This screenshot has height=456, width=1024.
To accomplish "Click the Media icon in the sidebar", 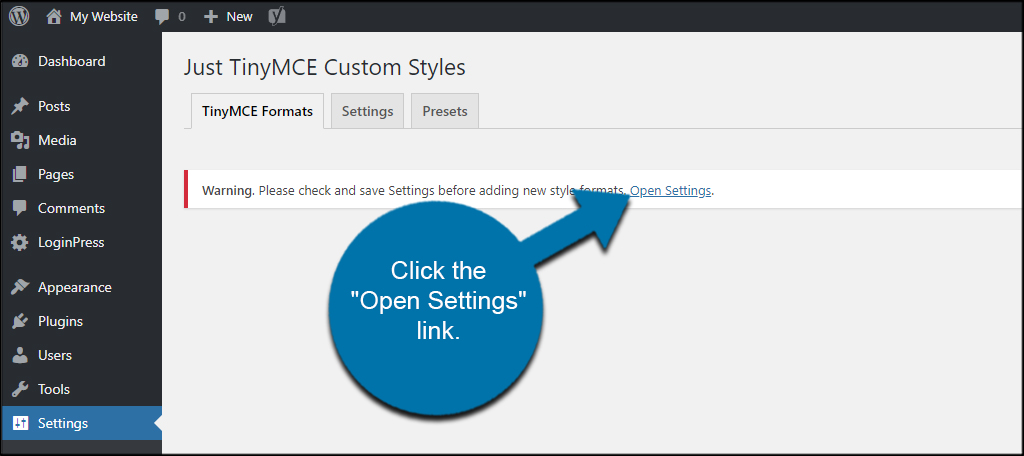I will point(20,140).
